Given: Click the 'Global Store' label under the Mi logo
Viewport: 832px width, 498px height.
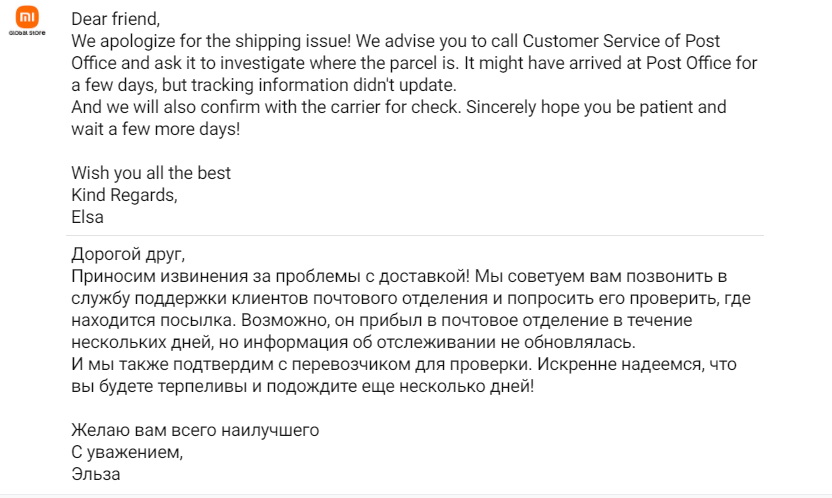Looking at the screenshot, I should point(27,33).
